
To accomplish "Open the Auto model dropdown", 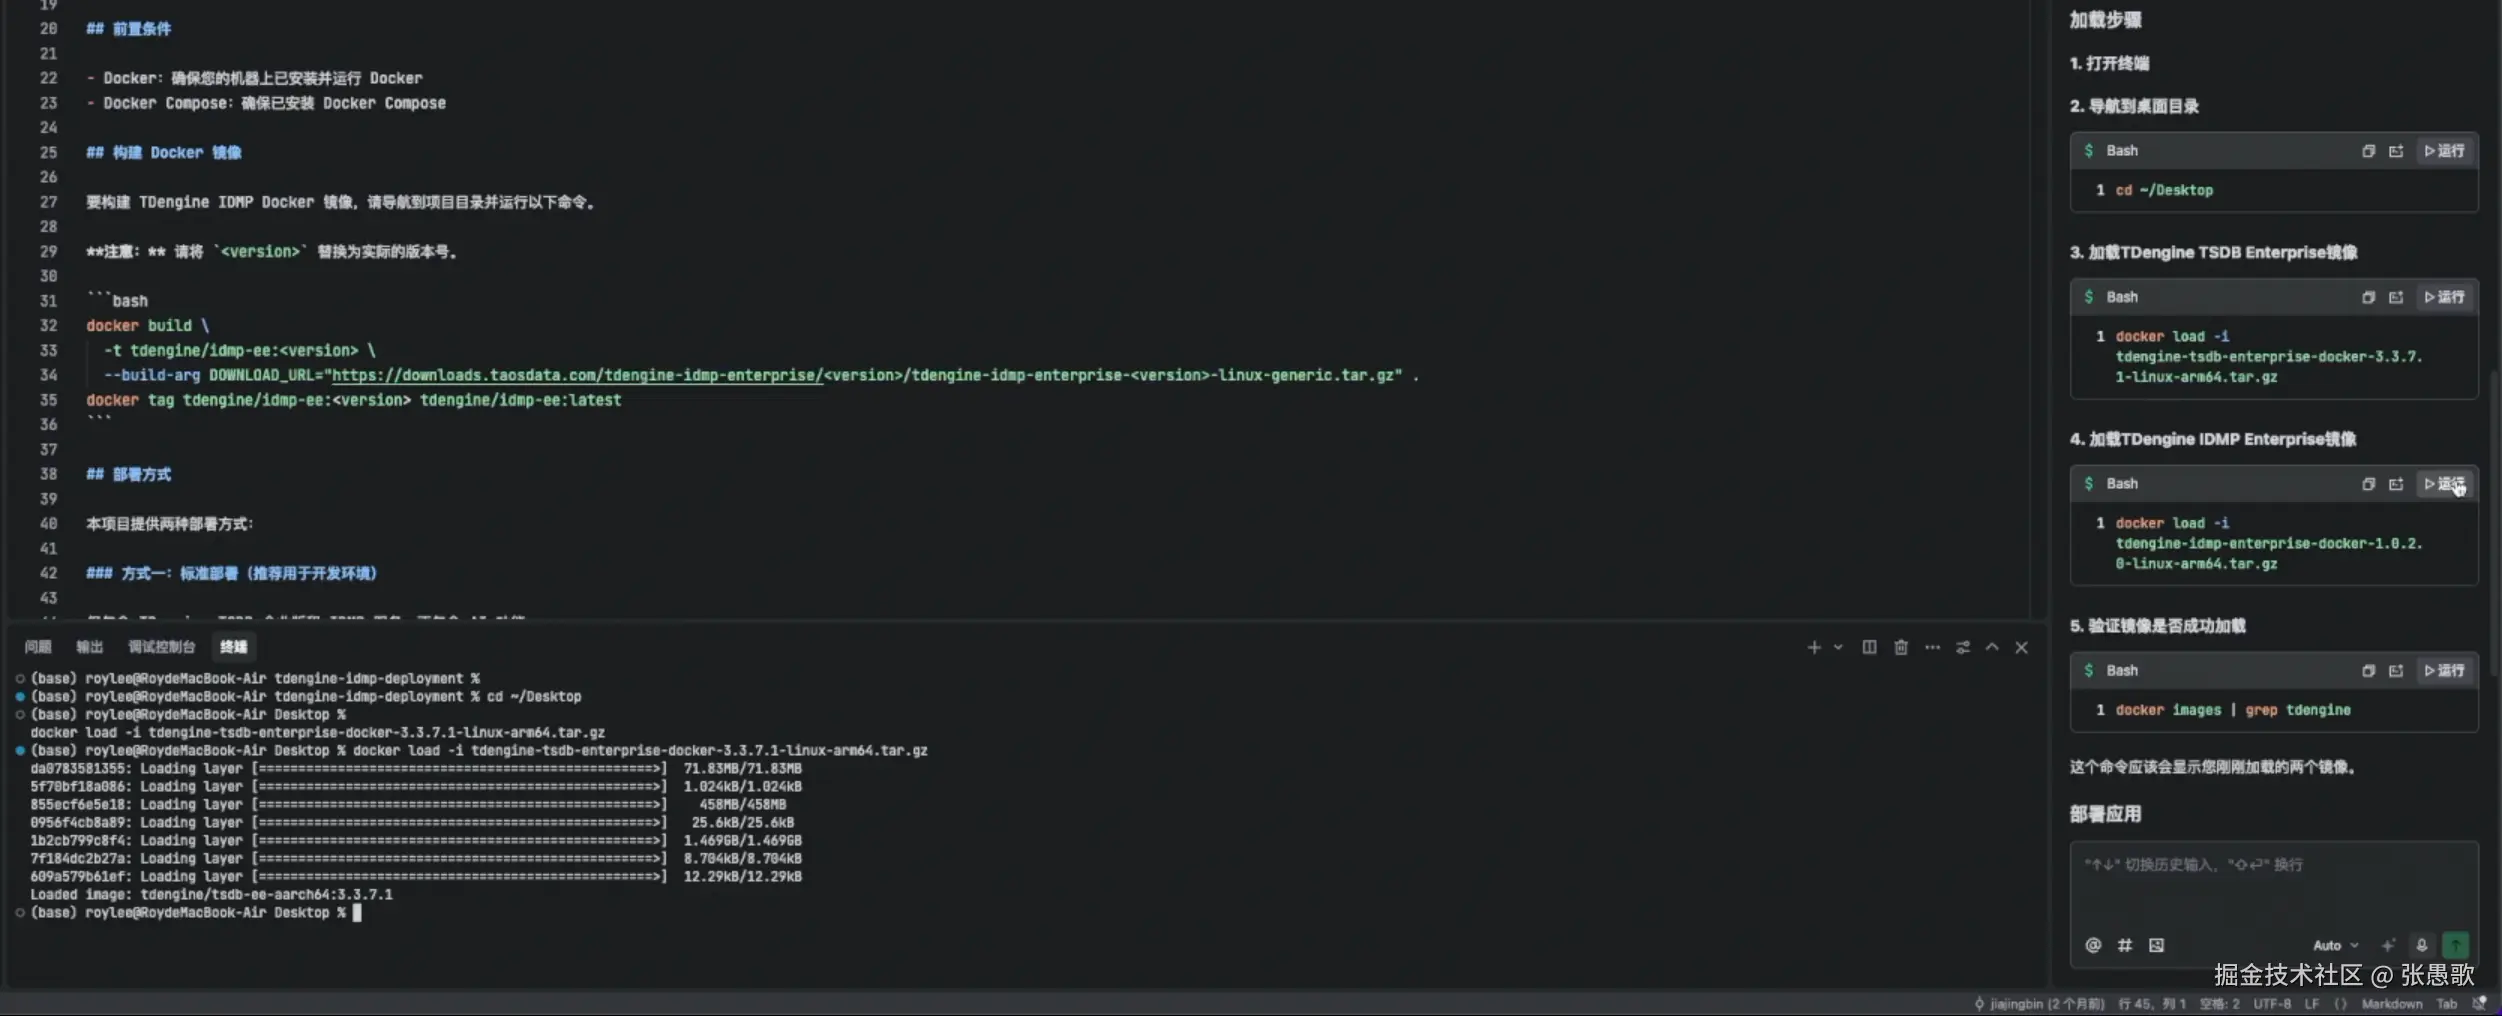I will (x=2335, y=945).
